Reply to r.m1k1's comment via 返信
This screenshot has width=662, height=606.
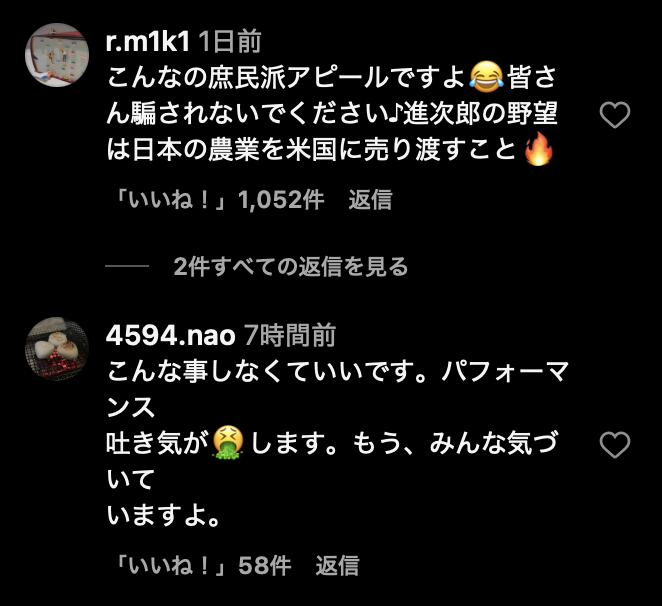(x=370, y=200)
